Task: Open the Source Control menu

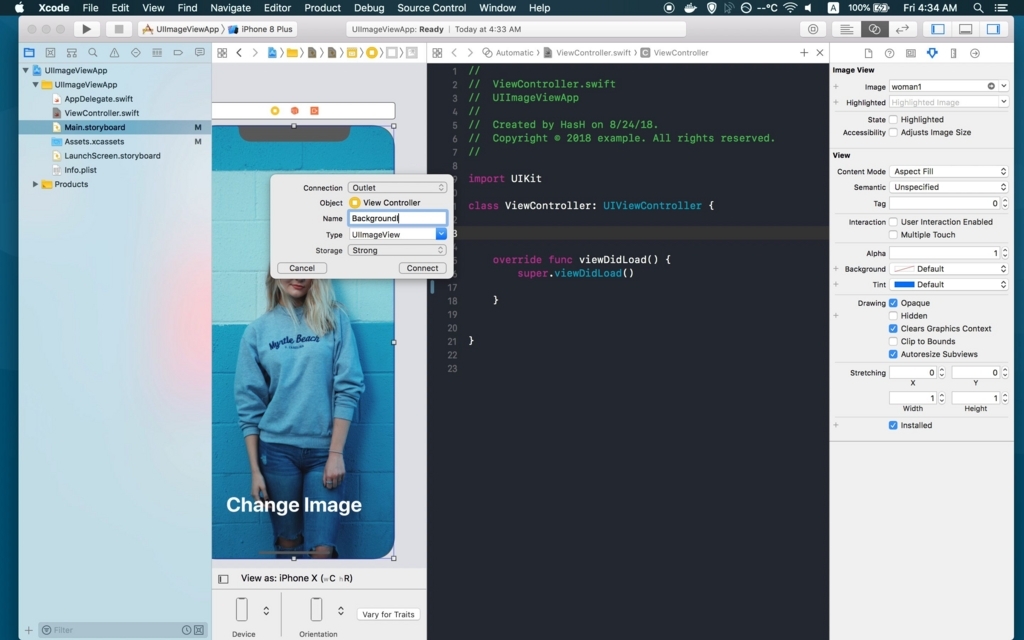Action: [432, 8]
